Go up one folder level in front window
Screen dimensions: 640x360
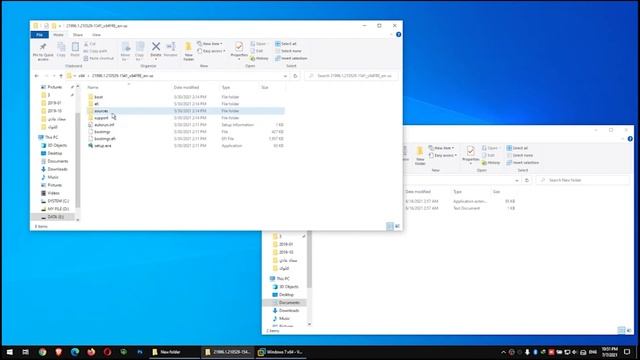click(x=61, y=76)
